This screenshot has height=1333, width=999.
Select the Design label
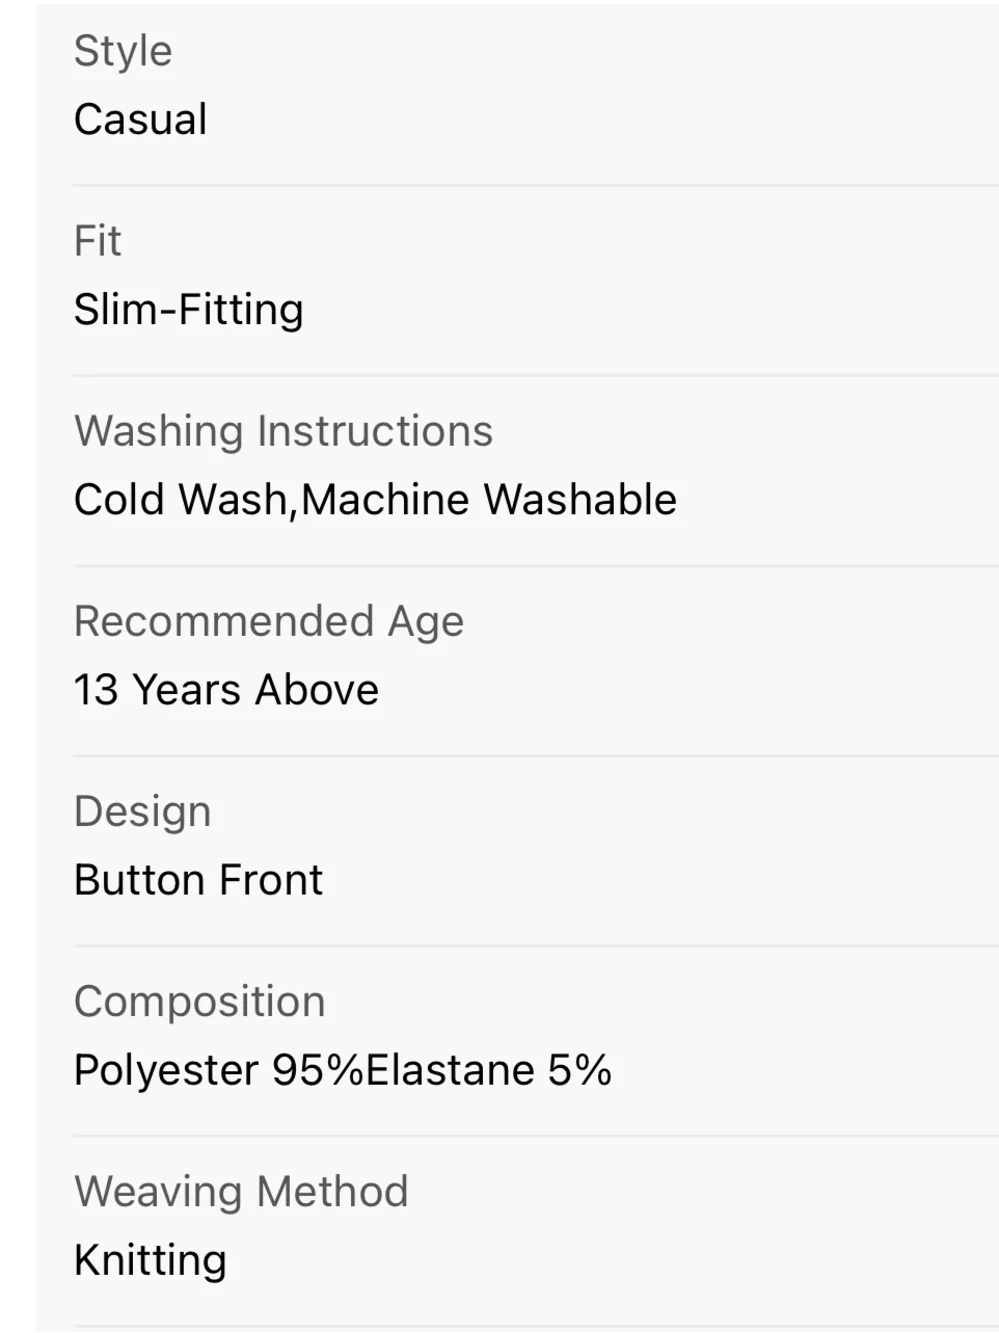[x=143, y=812]
